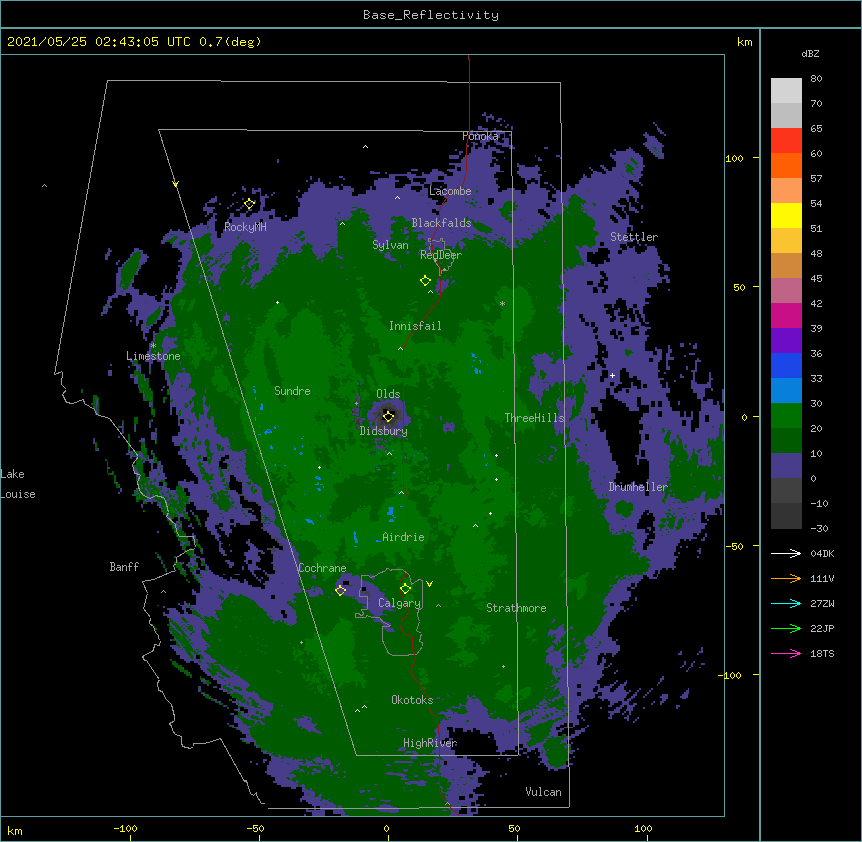Click the ThreeHills label

pyautogui.click(x=535, y=418)
